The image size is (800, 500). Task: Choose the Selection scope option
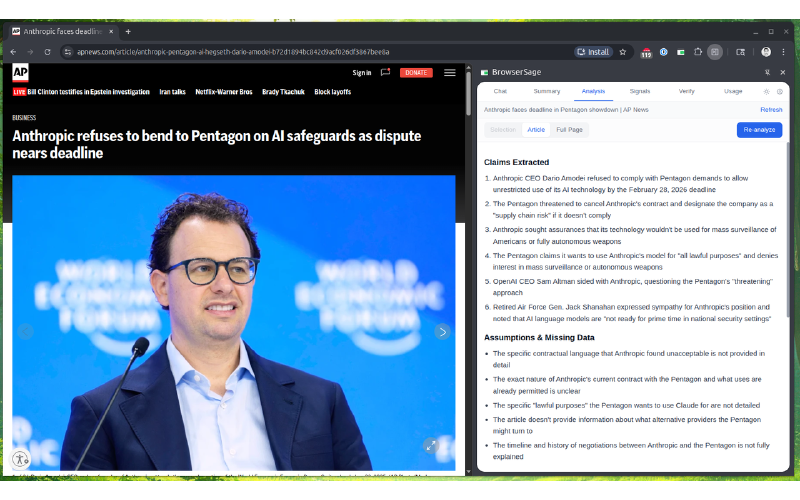(503, 130)
